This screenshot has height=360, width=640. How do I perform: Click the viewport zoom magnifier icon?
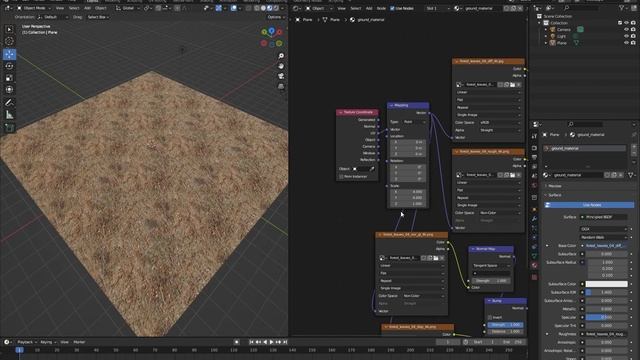coord(281,56)
